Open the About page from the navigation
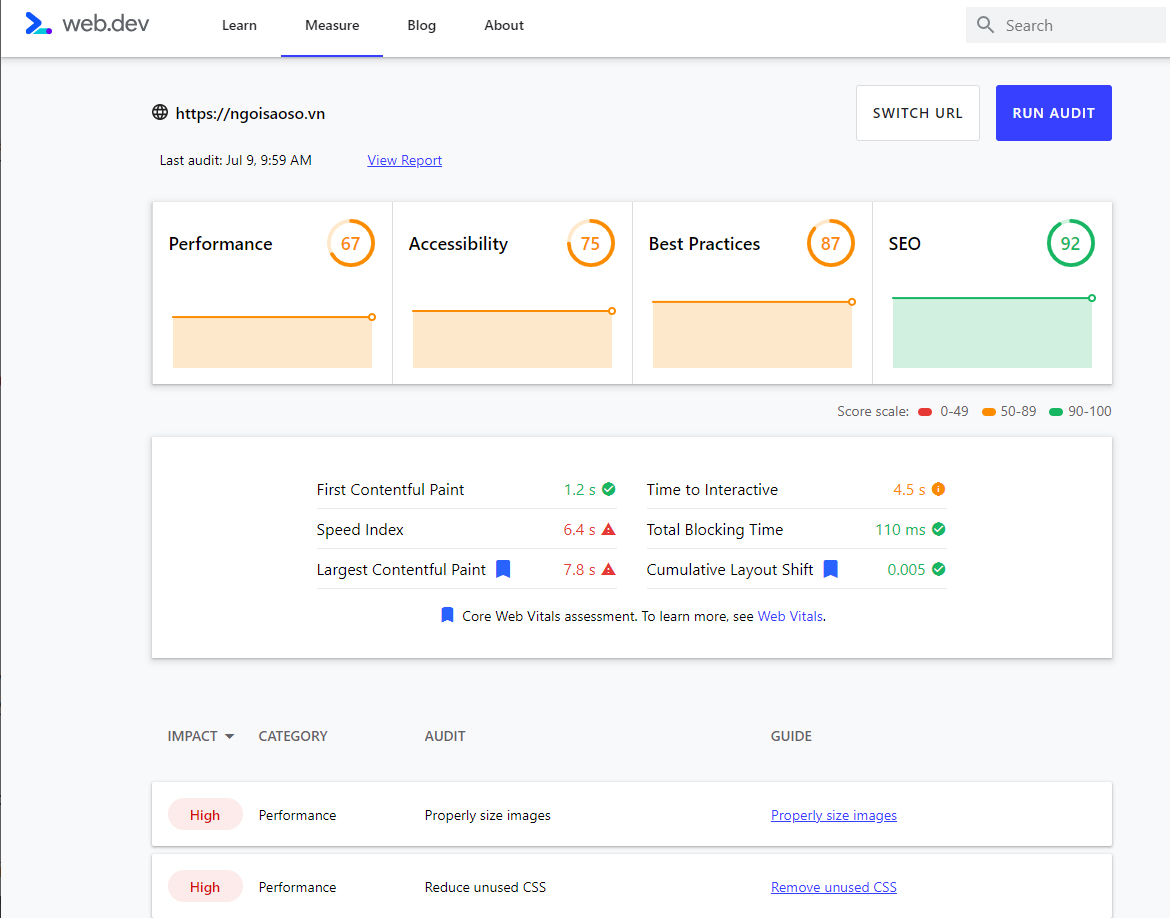 tap(503, 25)
